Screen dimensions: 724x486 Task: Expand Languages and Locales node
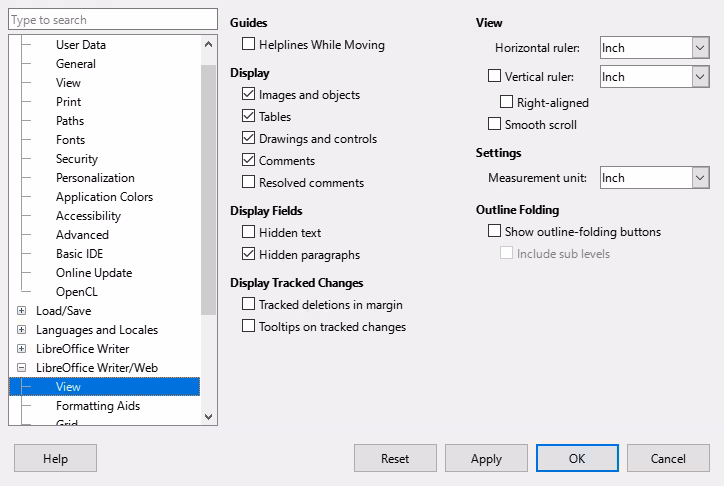[x=21, y=330]
